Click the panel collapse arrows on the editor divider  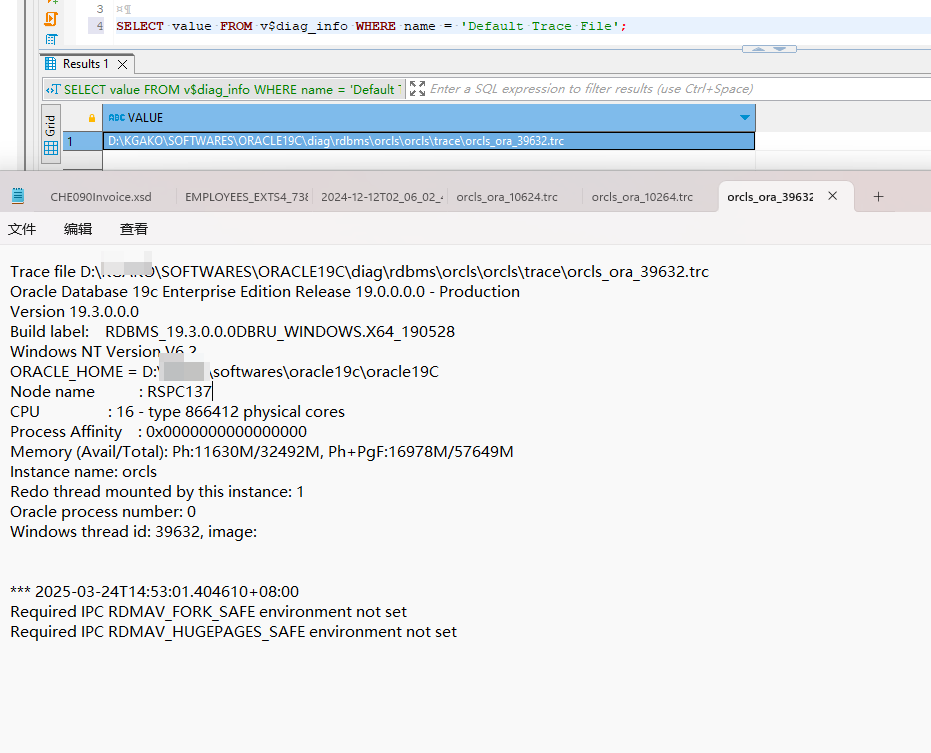[769, 49]
